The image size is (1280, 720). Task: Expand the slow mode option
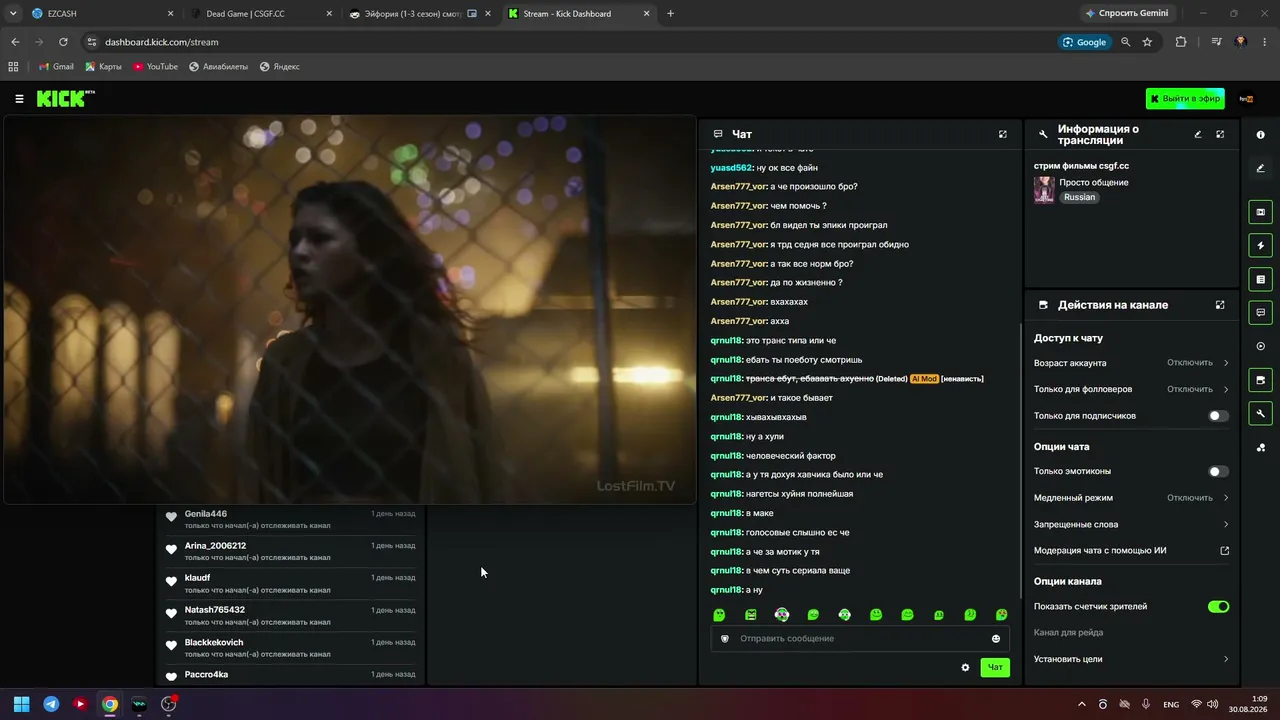pos(1131,498)
